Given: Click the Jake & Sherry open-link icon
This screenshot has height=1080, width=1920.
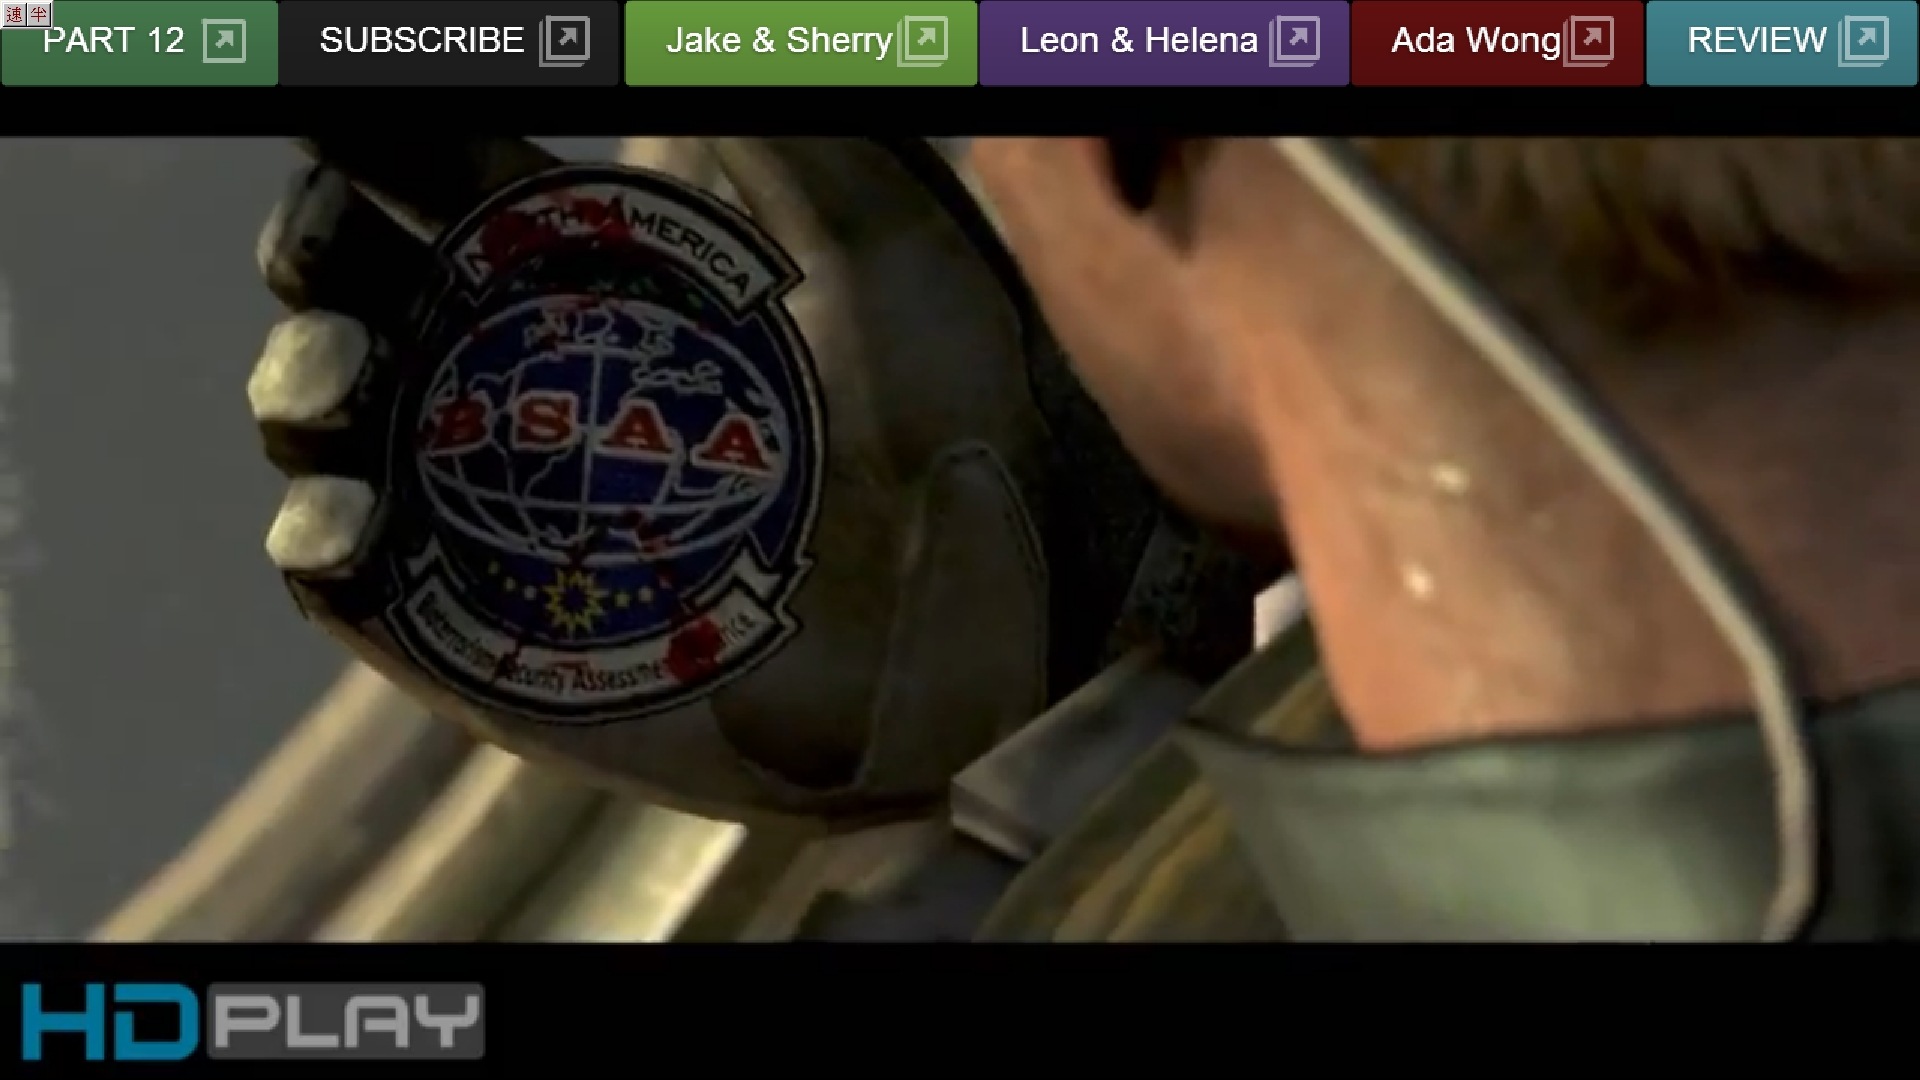Looking at the screenshot, I should (923, 41).
